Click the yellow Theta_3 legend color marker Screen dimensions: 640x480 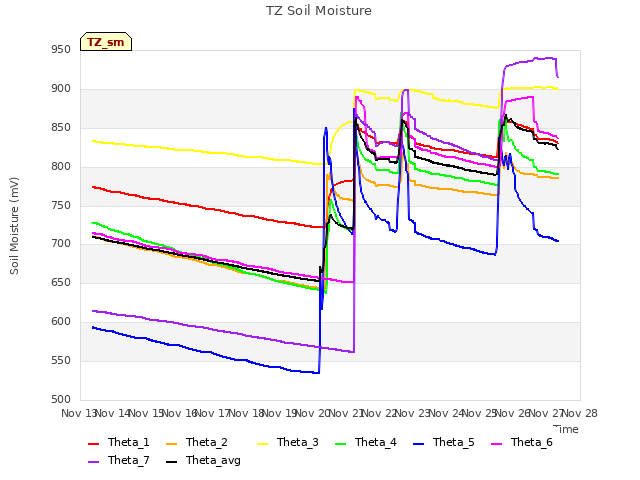pyautogui.click(x=262, y=444)
